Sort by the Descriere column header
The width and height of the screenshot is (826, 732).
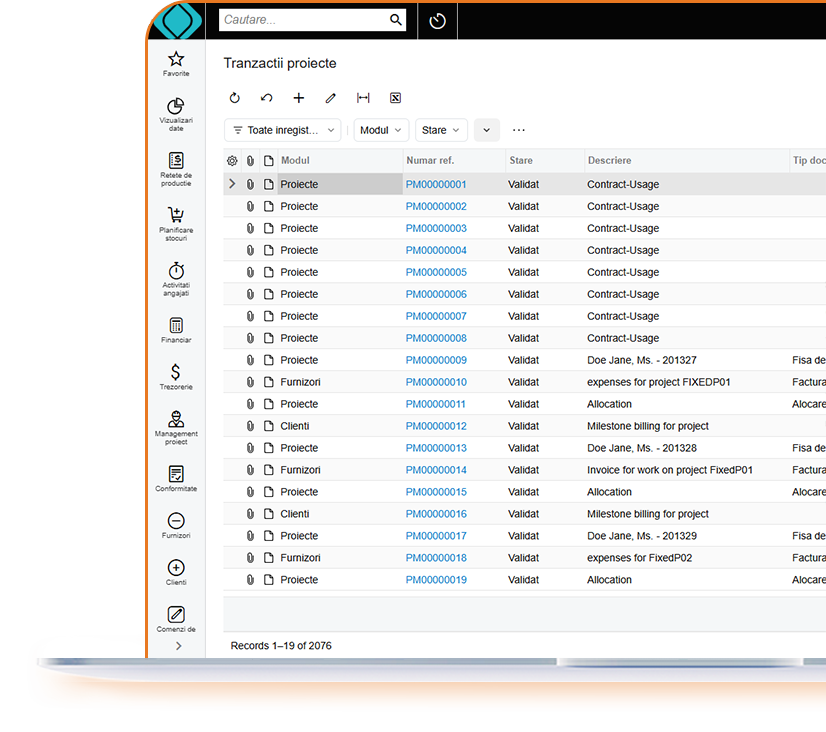[610, 160]
